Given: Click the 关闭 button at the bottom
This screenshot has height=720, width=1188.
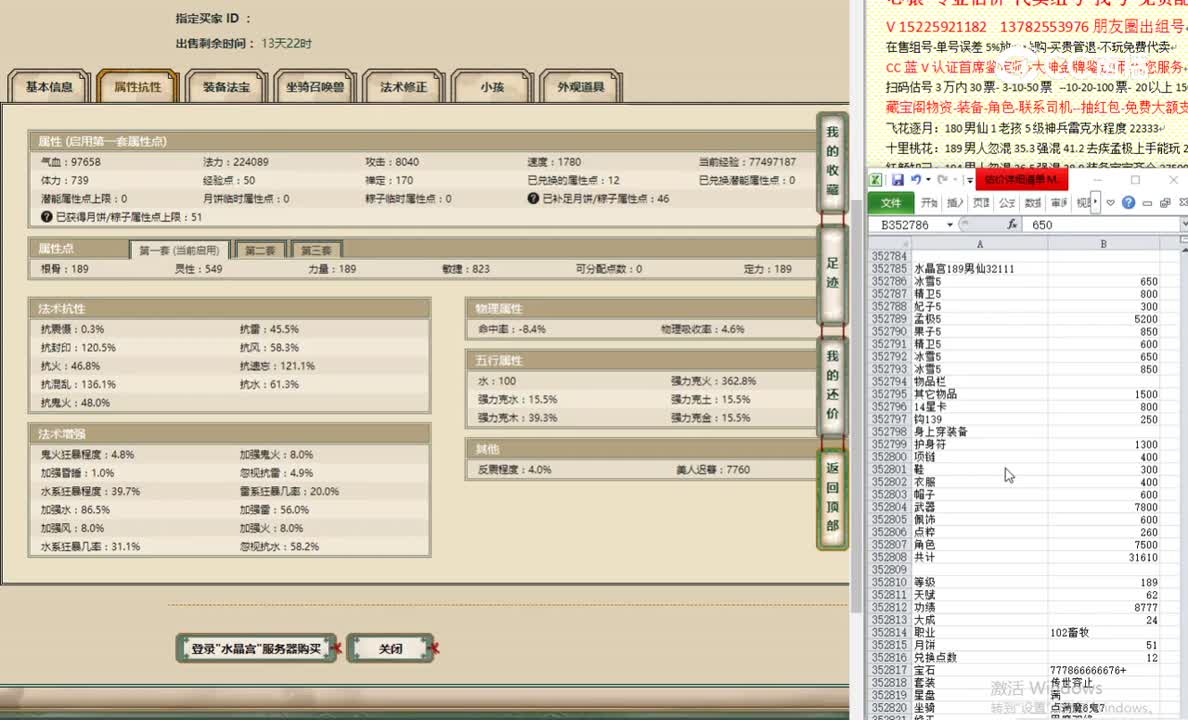Looking at the screenshot, I should 390,648.
